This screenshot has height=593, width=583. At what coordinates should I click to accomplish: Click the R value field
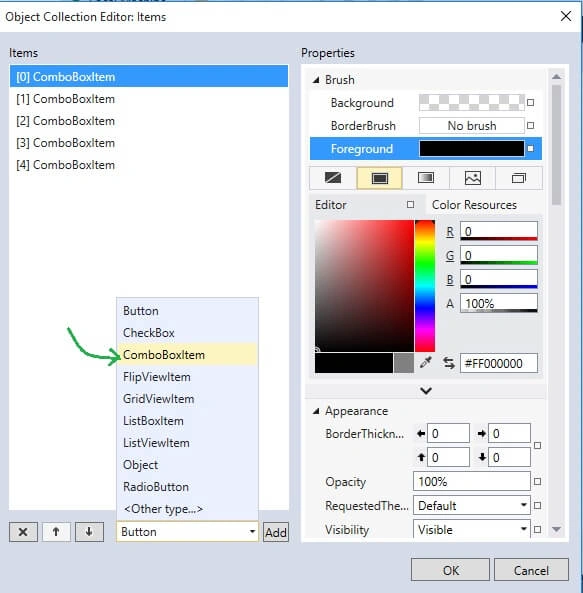(499, 231)
